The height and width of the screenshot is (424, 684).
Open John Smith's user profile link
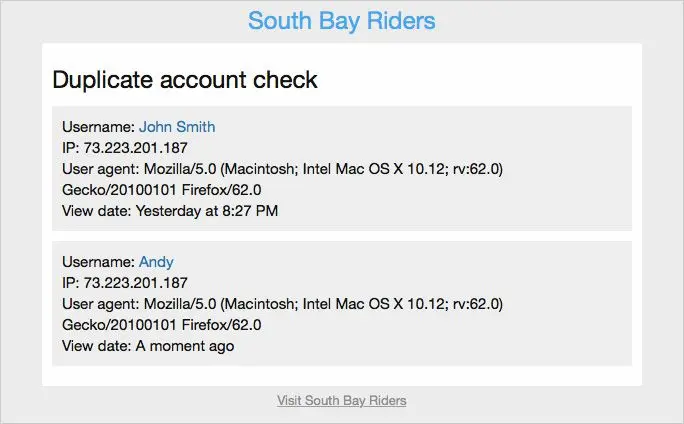pyautogui.click(x=177, y=127)
